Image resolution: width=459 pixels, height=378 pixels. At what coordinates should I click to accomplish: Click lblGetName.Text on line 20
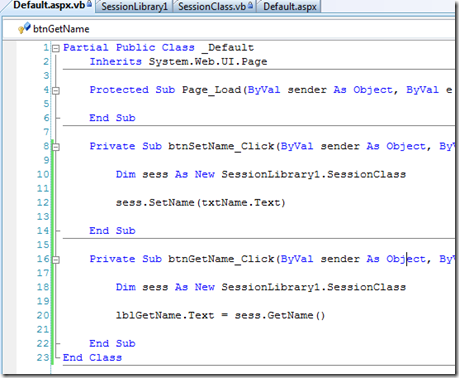[x=165, y=315]
